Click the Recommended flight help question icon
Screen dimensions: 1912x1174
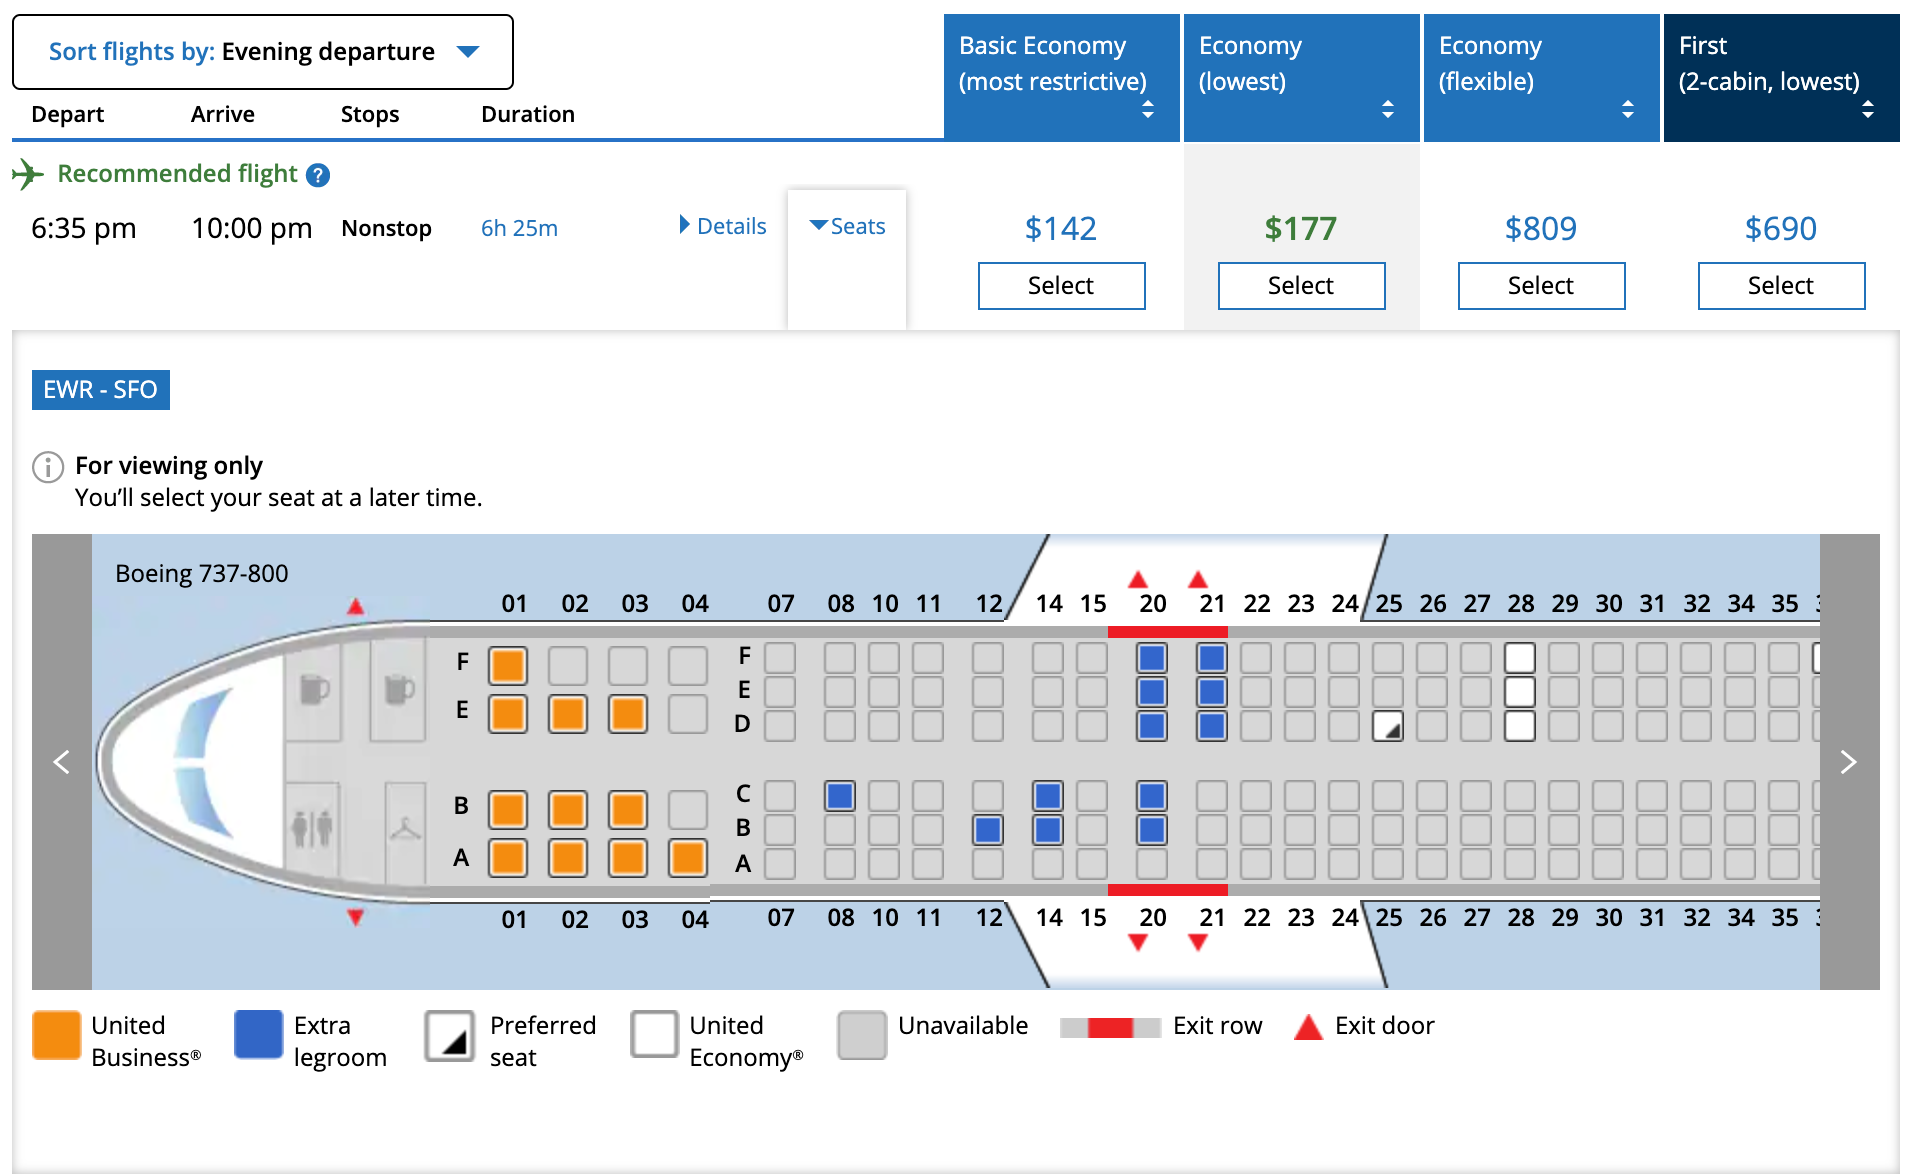click(x=318, y=175)
